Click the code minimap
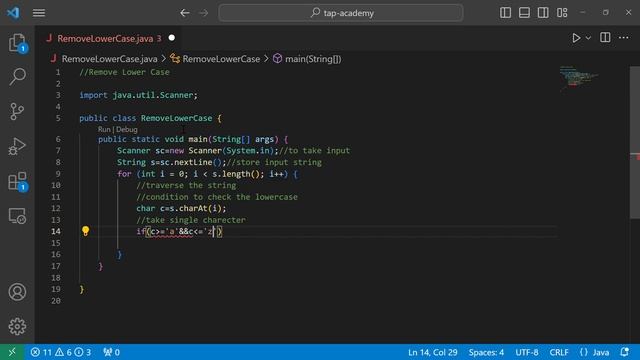 click(579, 78)
